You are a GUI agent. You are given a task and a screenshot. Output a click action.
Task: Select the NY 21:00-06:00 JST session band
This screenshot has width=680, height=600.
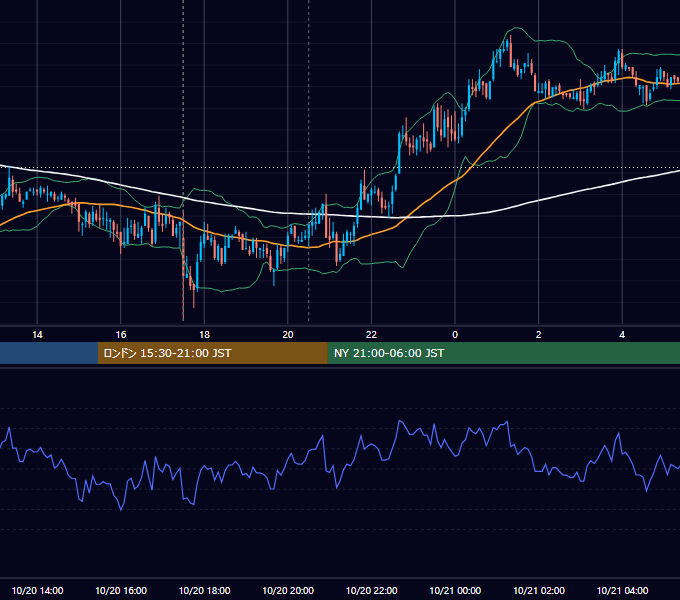503,353
